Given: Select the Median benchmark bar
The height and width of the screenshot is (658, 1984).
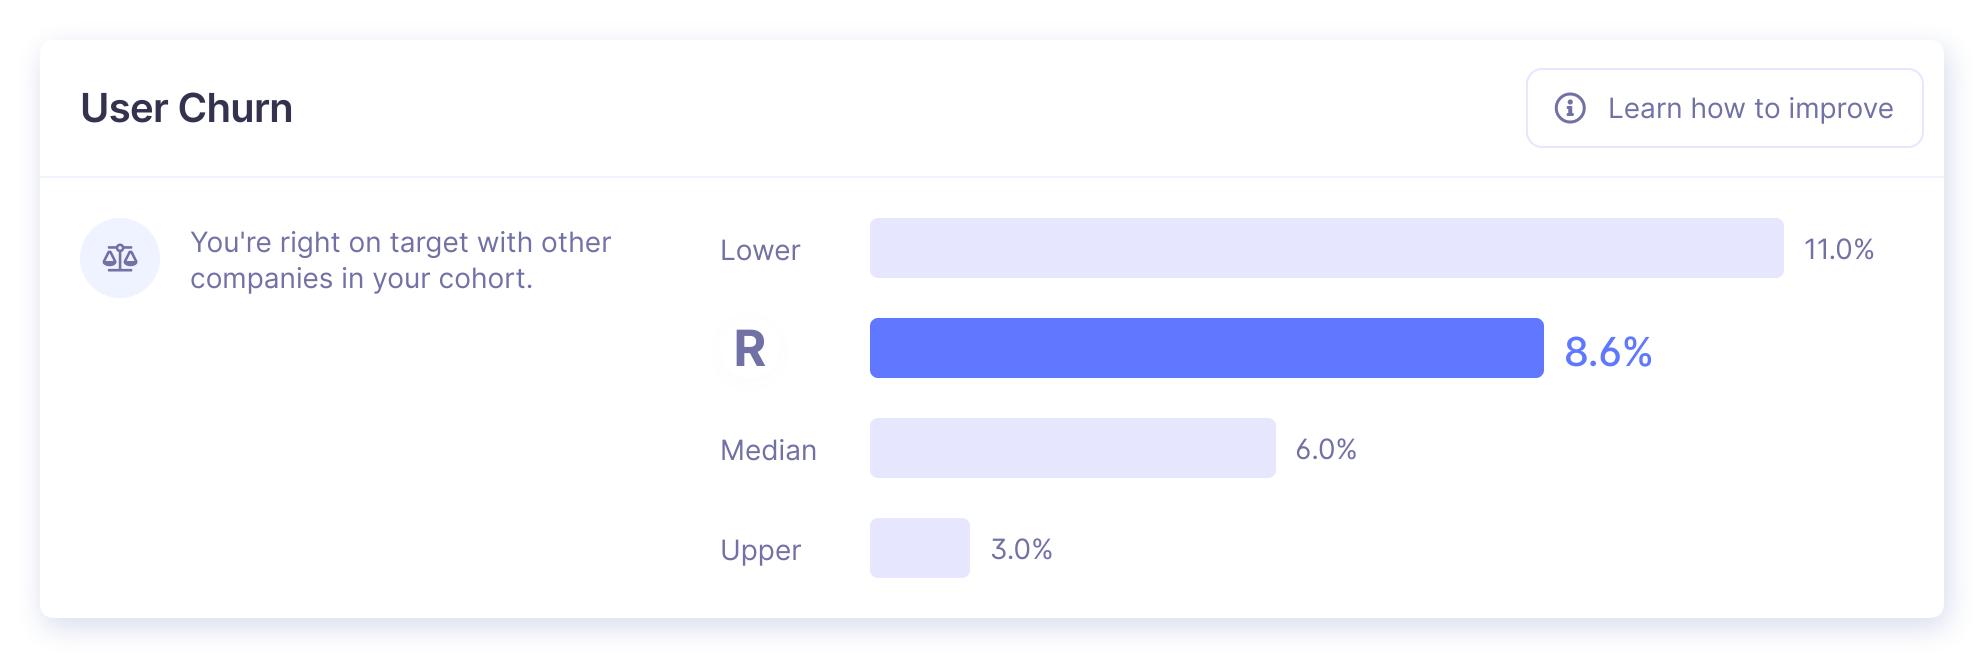Looking at the screenshot, I should (x=1072, y=448).
